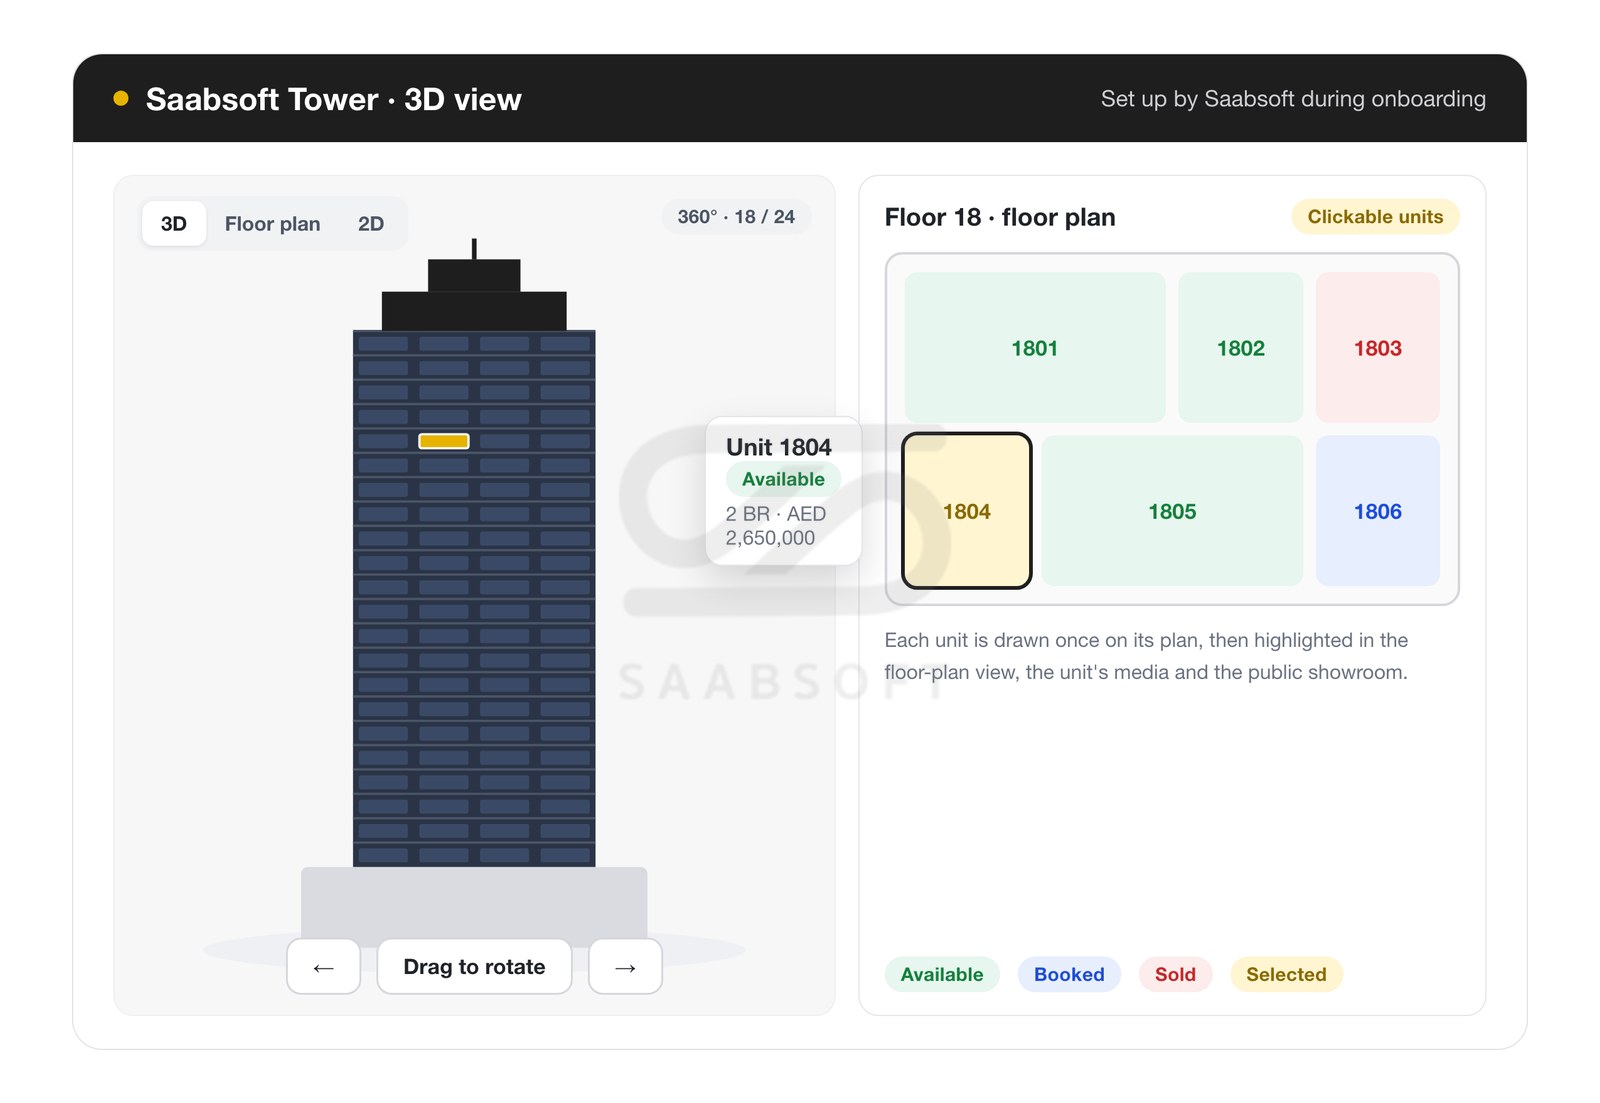Image resolution: width=1600 pixels, height=1103 pixels.
Task: Select booked unit 1806
Action: [1378, 511]
